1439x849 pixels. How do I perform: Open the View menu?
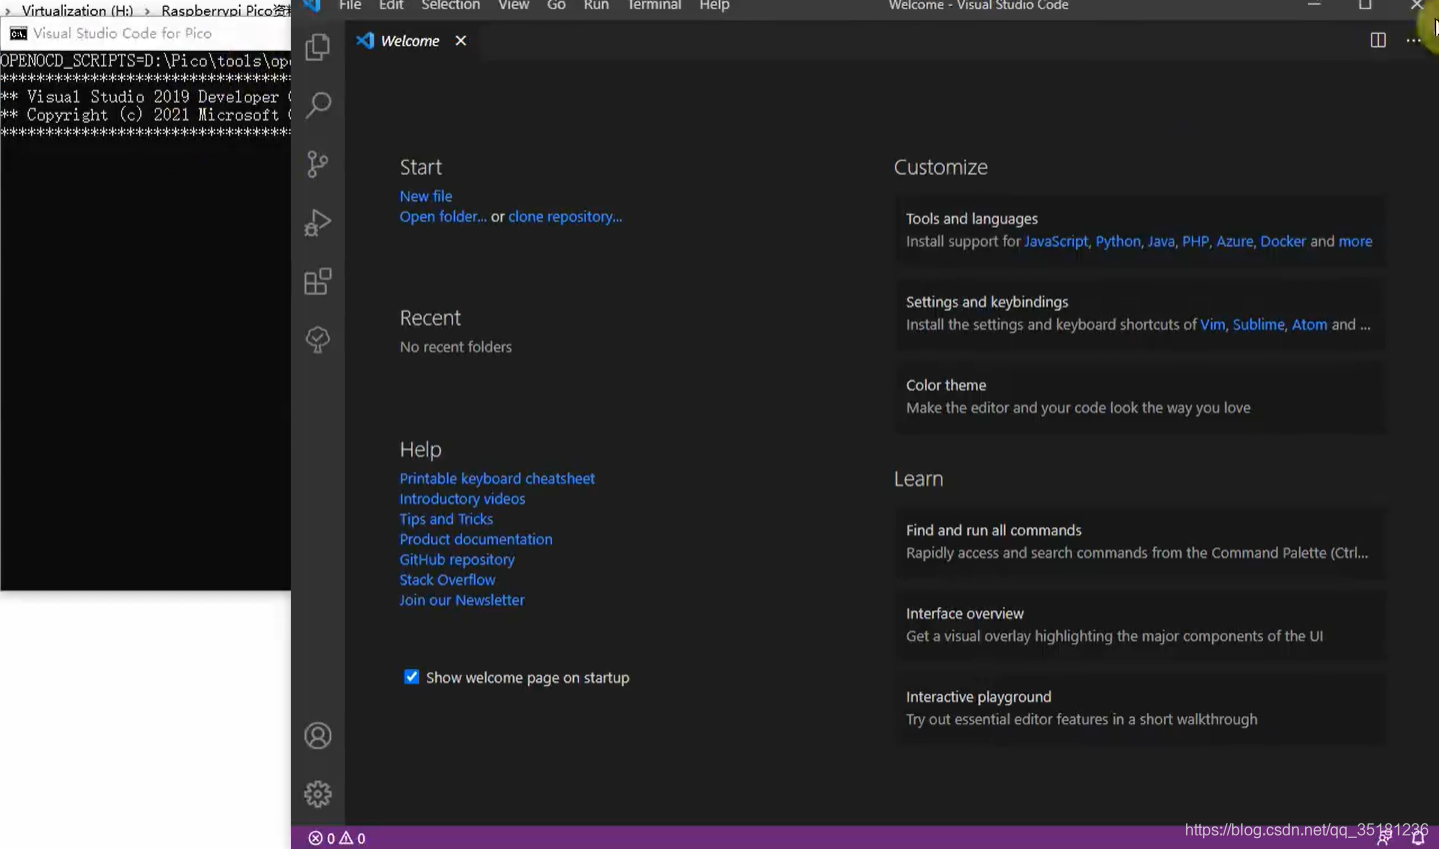(x=514, y=5)
